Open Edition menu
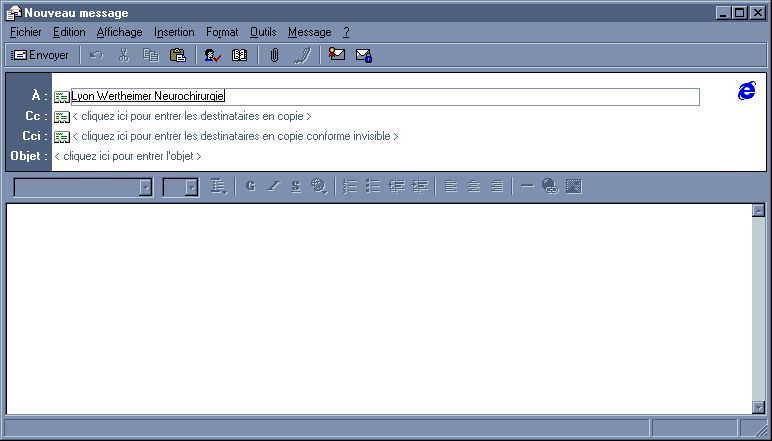Image resolution: width=772 pixels, height=441 pixels. coord(69,32)
